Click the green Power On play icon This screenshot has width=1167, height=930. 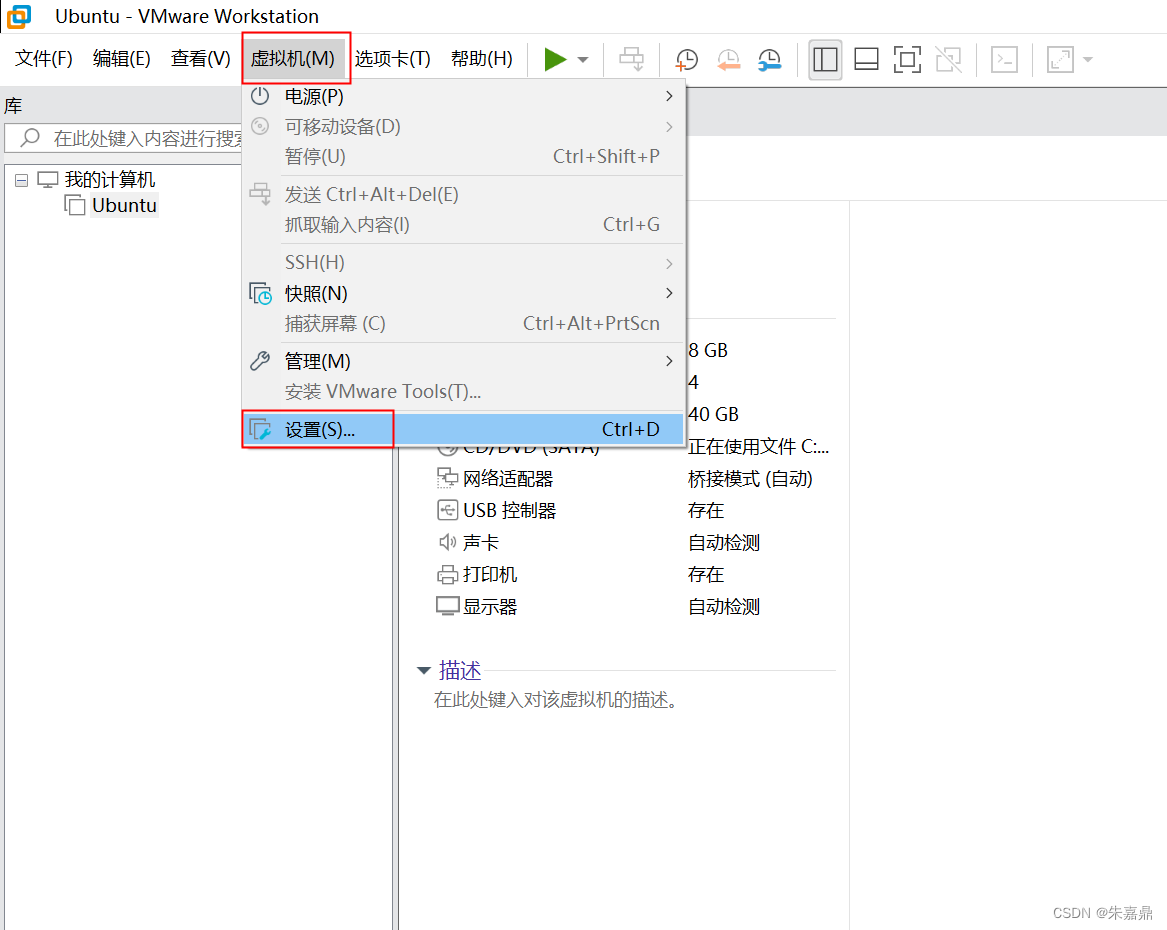tap(554, 59)
